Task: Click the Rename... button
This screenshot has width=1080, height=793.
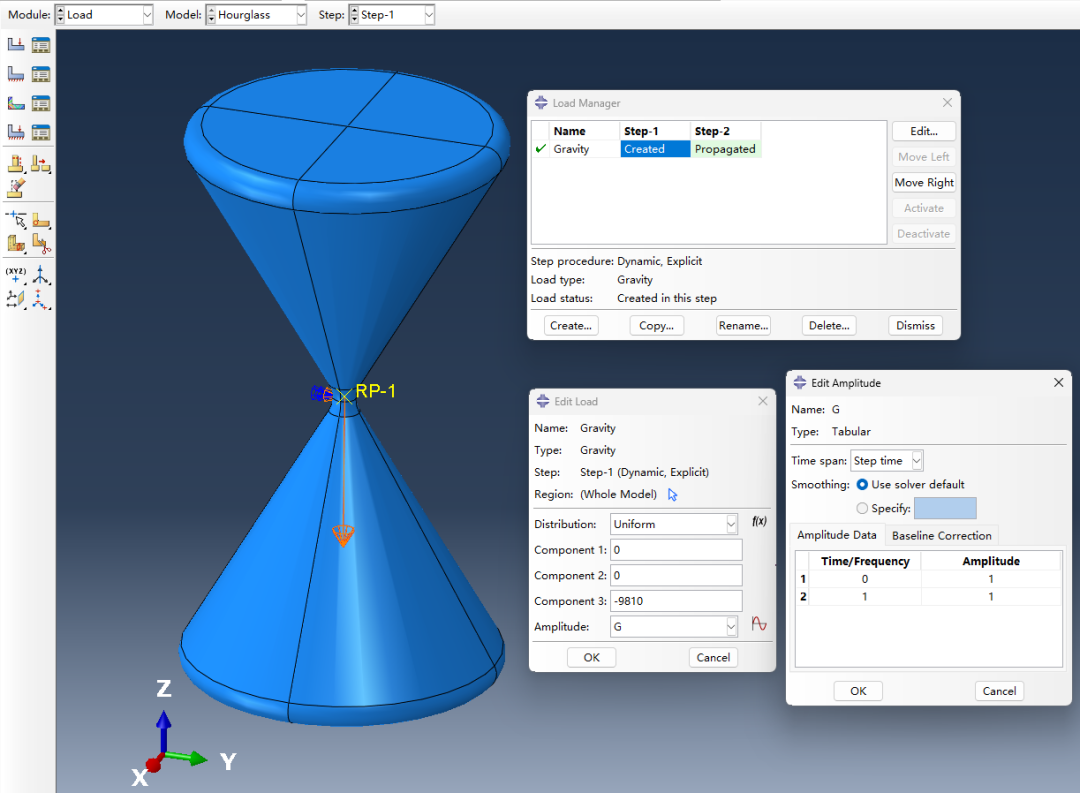Action: pos(743,325)
